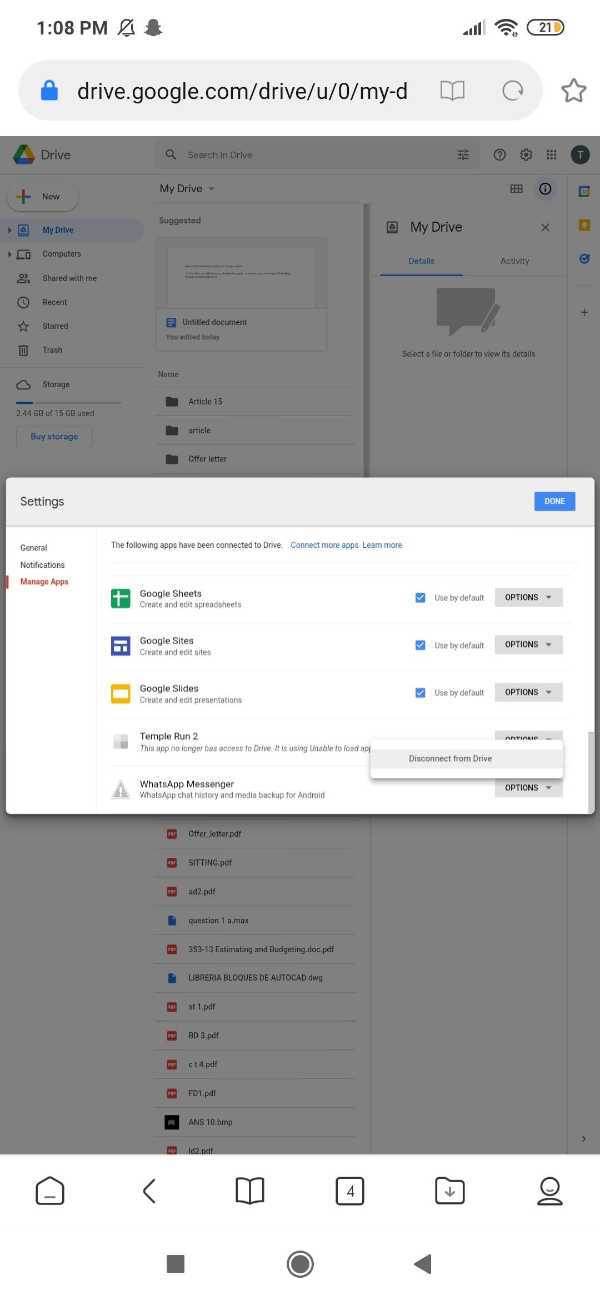
Task: Open OPTIONS dropdown for Google Slides
Action: click(529, 692)
